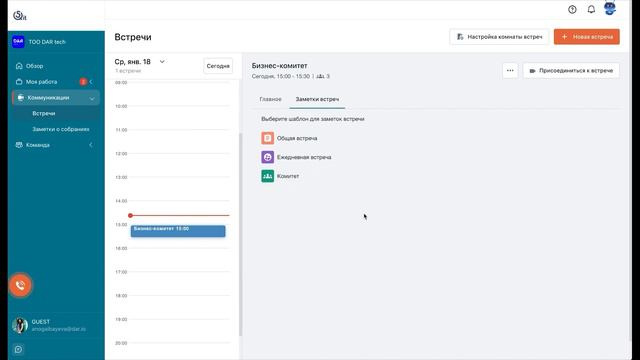This screenshot has width=640, height=360.
Task: Click the red current-time marker dot
Action: point(130,216)
